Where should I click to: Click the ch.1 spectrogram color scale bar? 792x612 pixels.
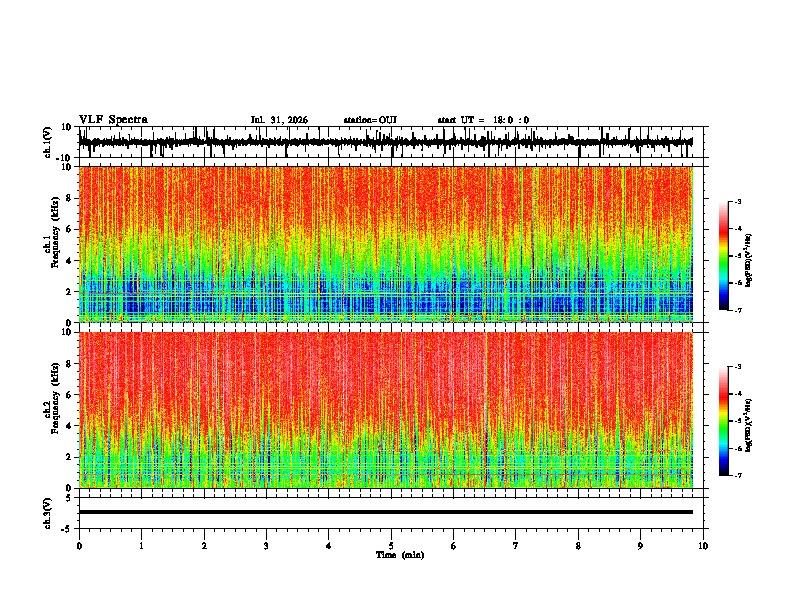723,256
